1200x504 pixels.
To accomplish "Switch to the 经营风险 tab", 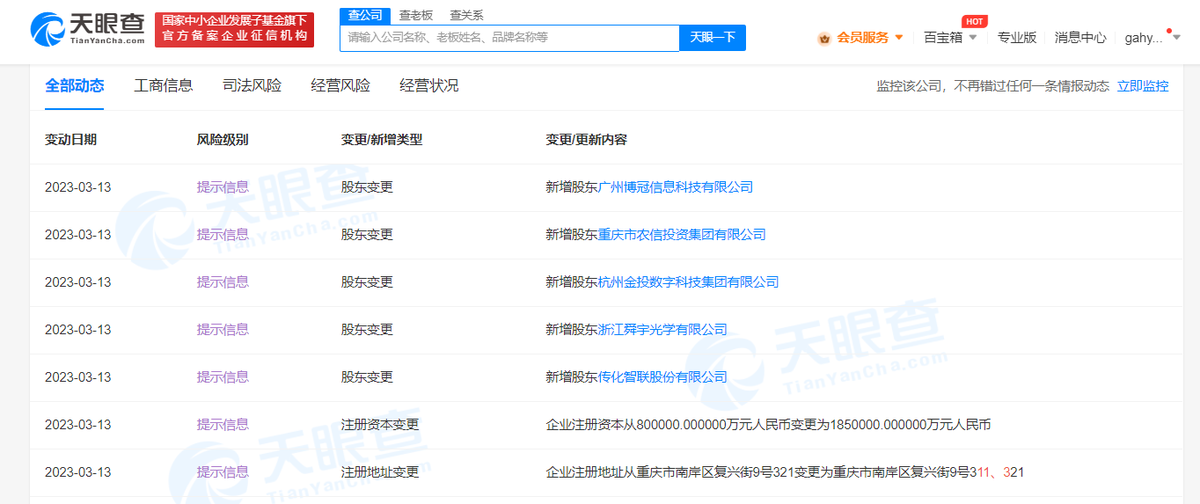I will 340,86.
